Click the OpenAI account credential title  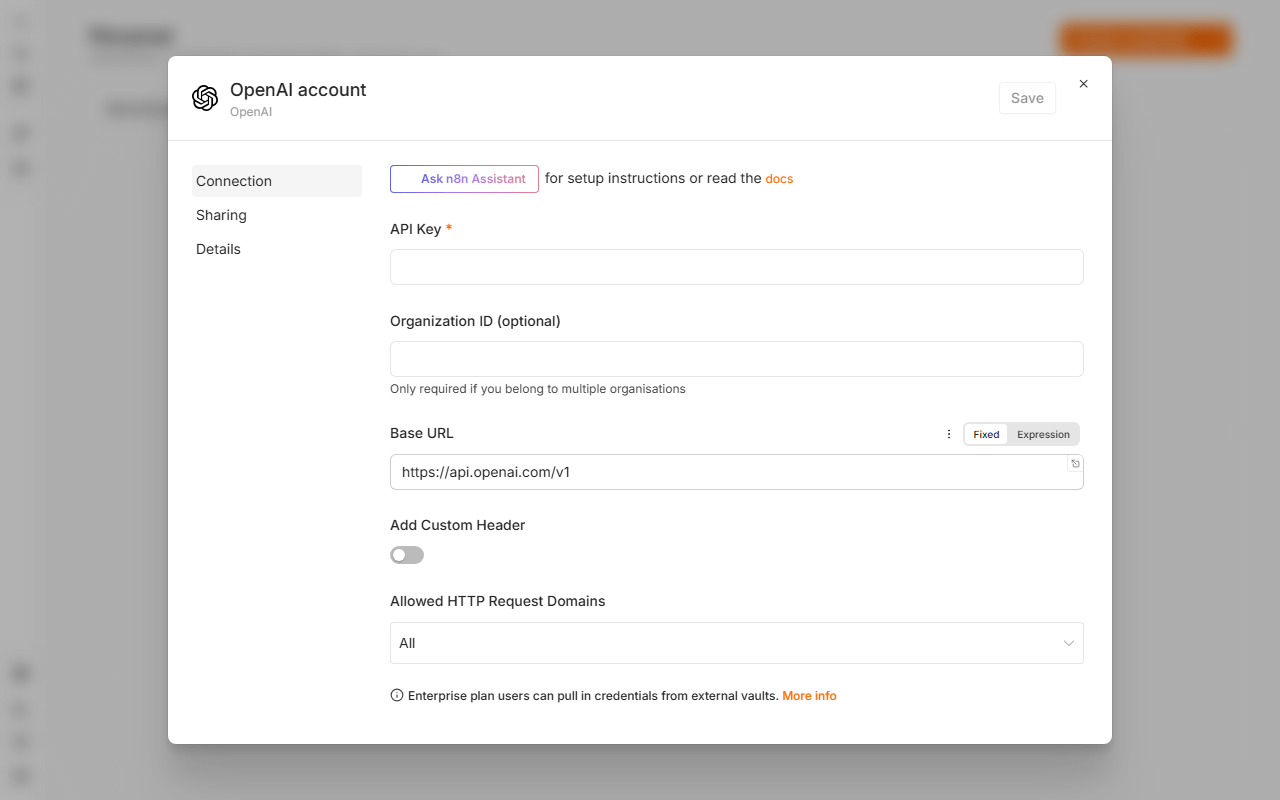pyautogui.click(x=298, y=90)
